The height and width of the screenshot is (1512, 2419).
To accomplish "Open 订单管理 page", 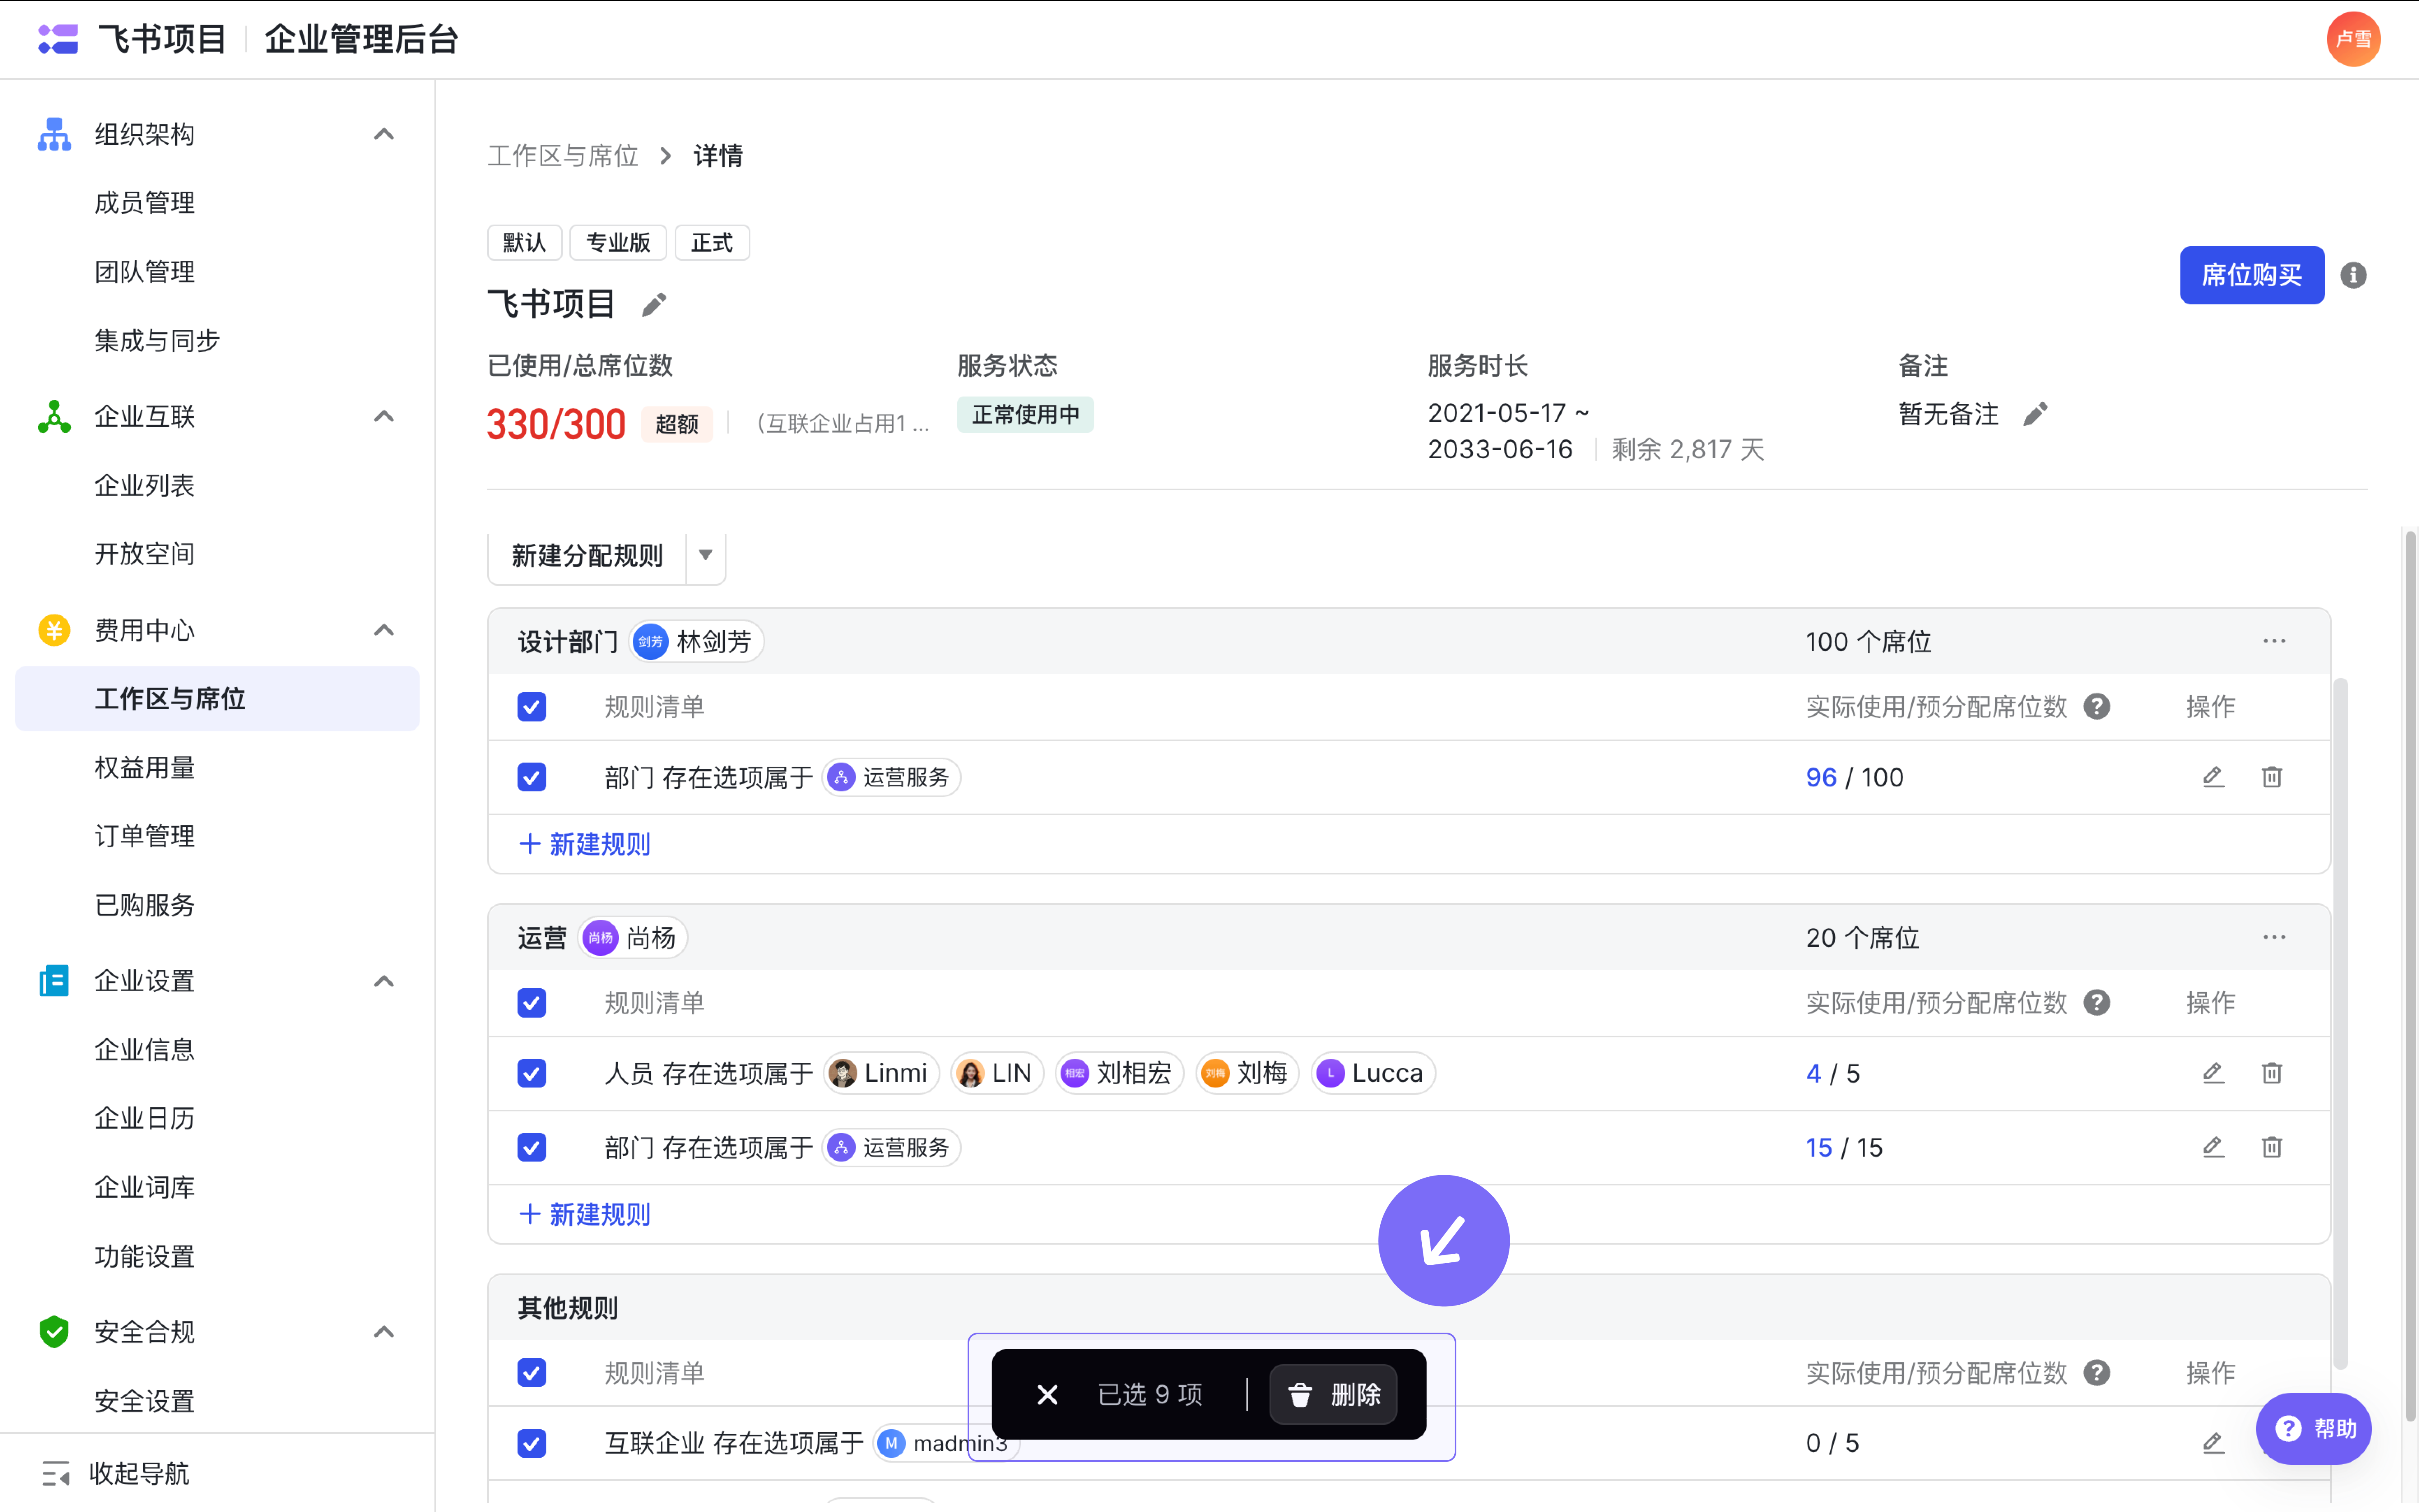I will [x=145, y=836].
